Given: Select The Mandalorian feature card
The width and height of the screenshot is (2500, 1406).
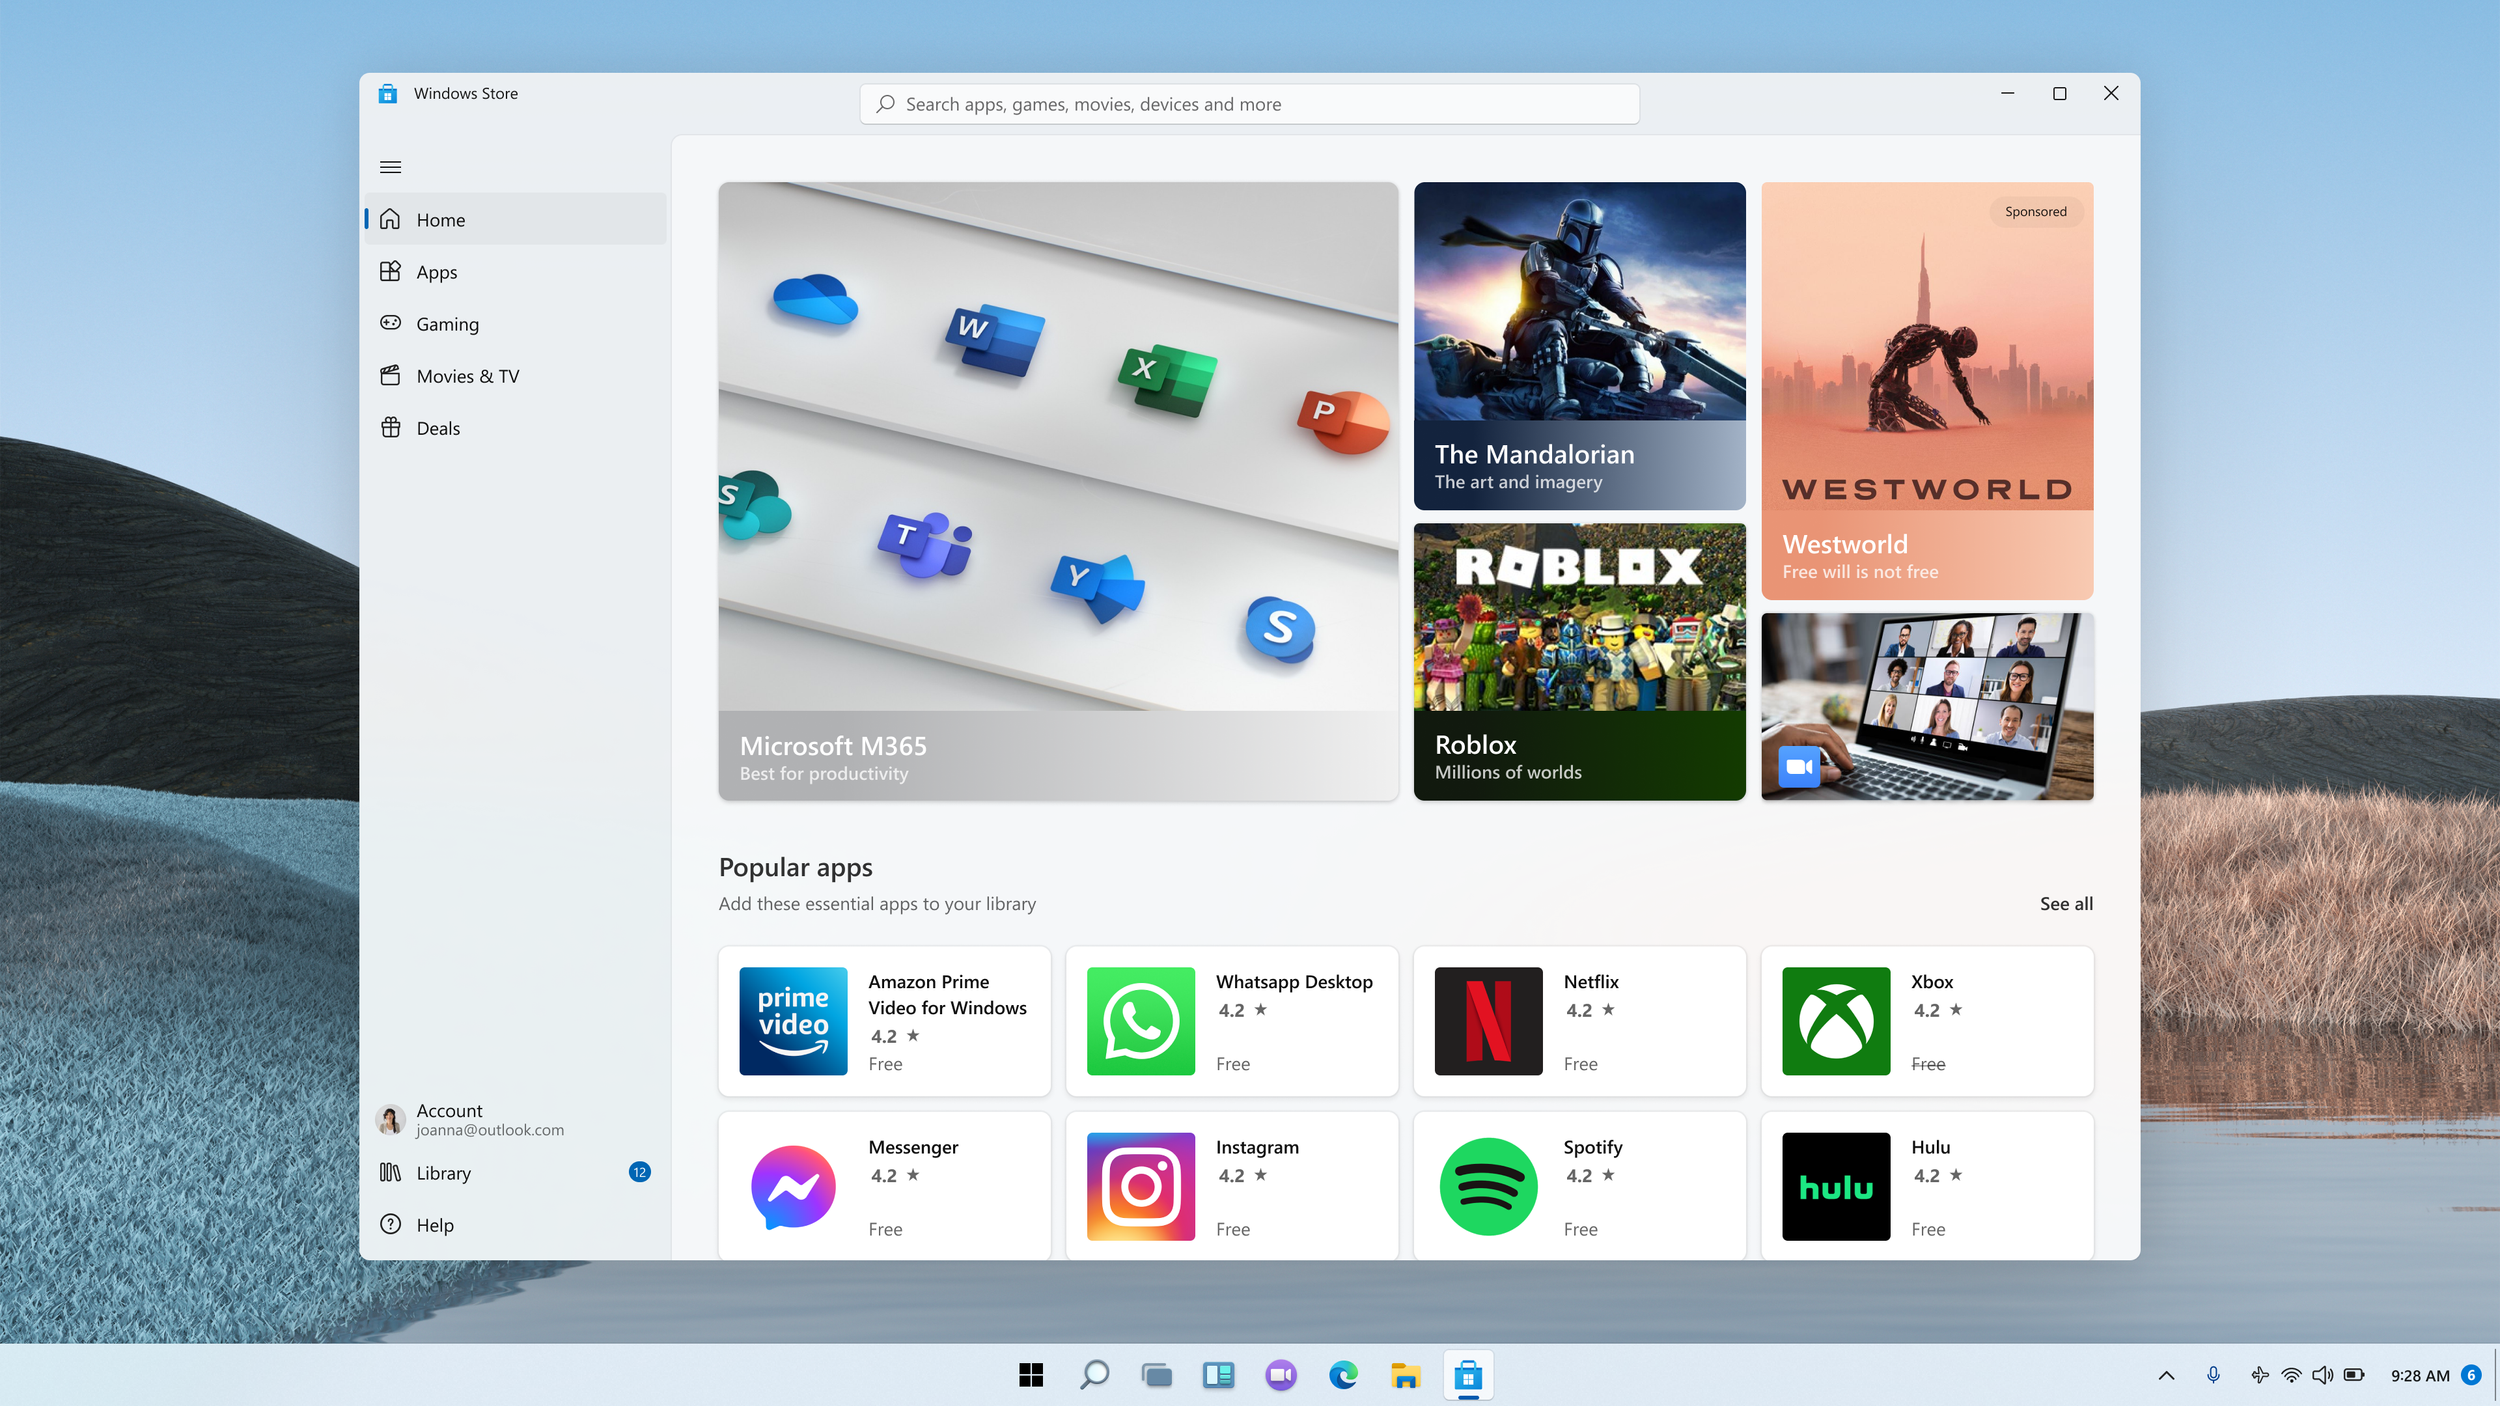Looking at the screenshot, I should pyautogui.click(x=1578, y=345).
